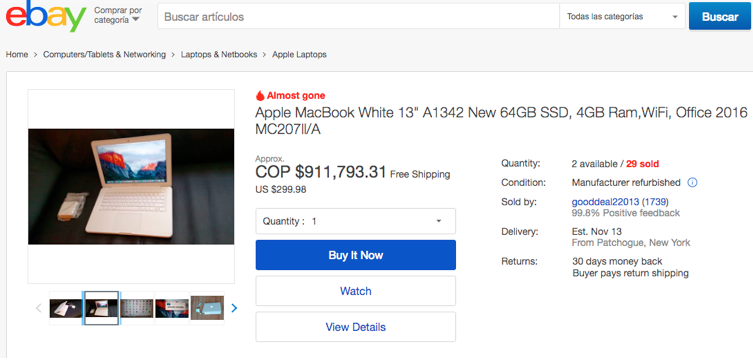Screen dimensions: 753x362
Task: Expand Comprar por categoría menu
Action: point(118,15)
